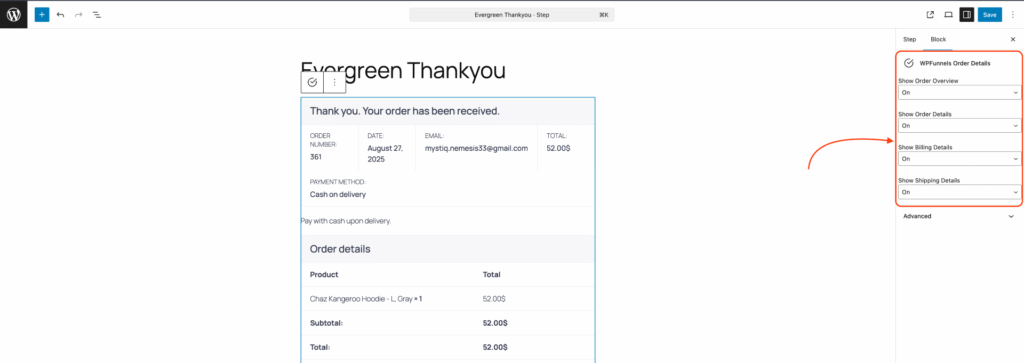Image resolution: width=1024 pixels, height=363 pixels.
Task: Click the WPFunnels Order Details checkmark icon
Action: [x=908, y=63]
